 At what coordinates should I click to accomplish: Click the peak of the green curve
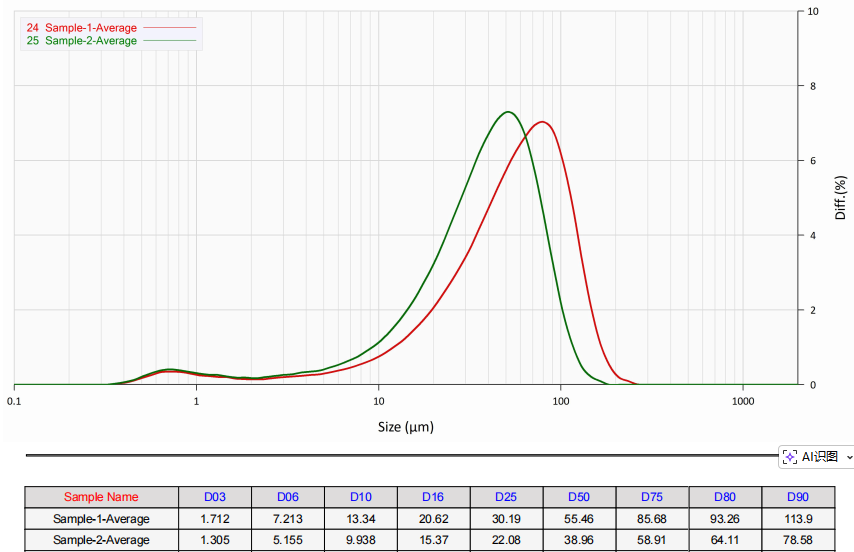509,112
